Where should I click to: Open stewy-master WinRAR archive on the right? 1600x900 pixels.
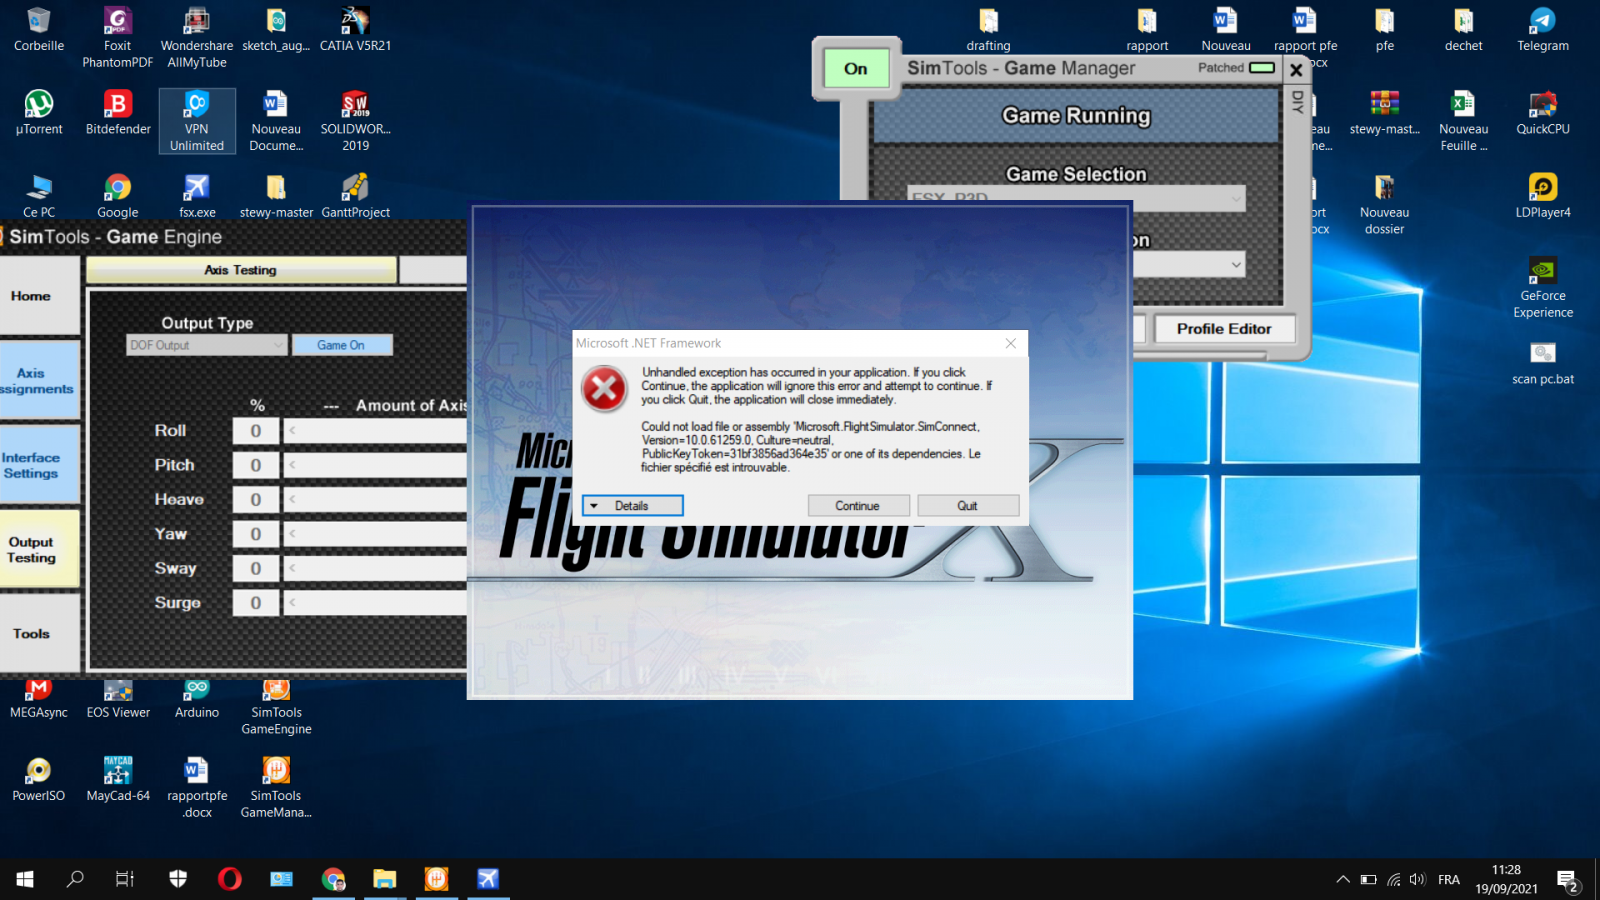(x=1384, y=113)
